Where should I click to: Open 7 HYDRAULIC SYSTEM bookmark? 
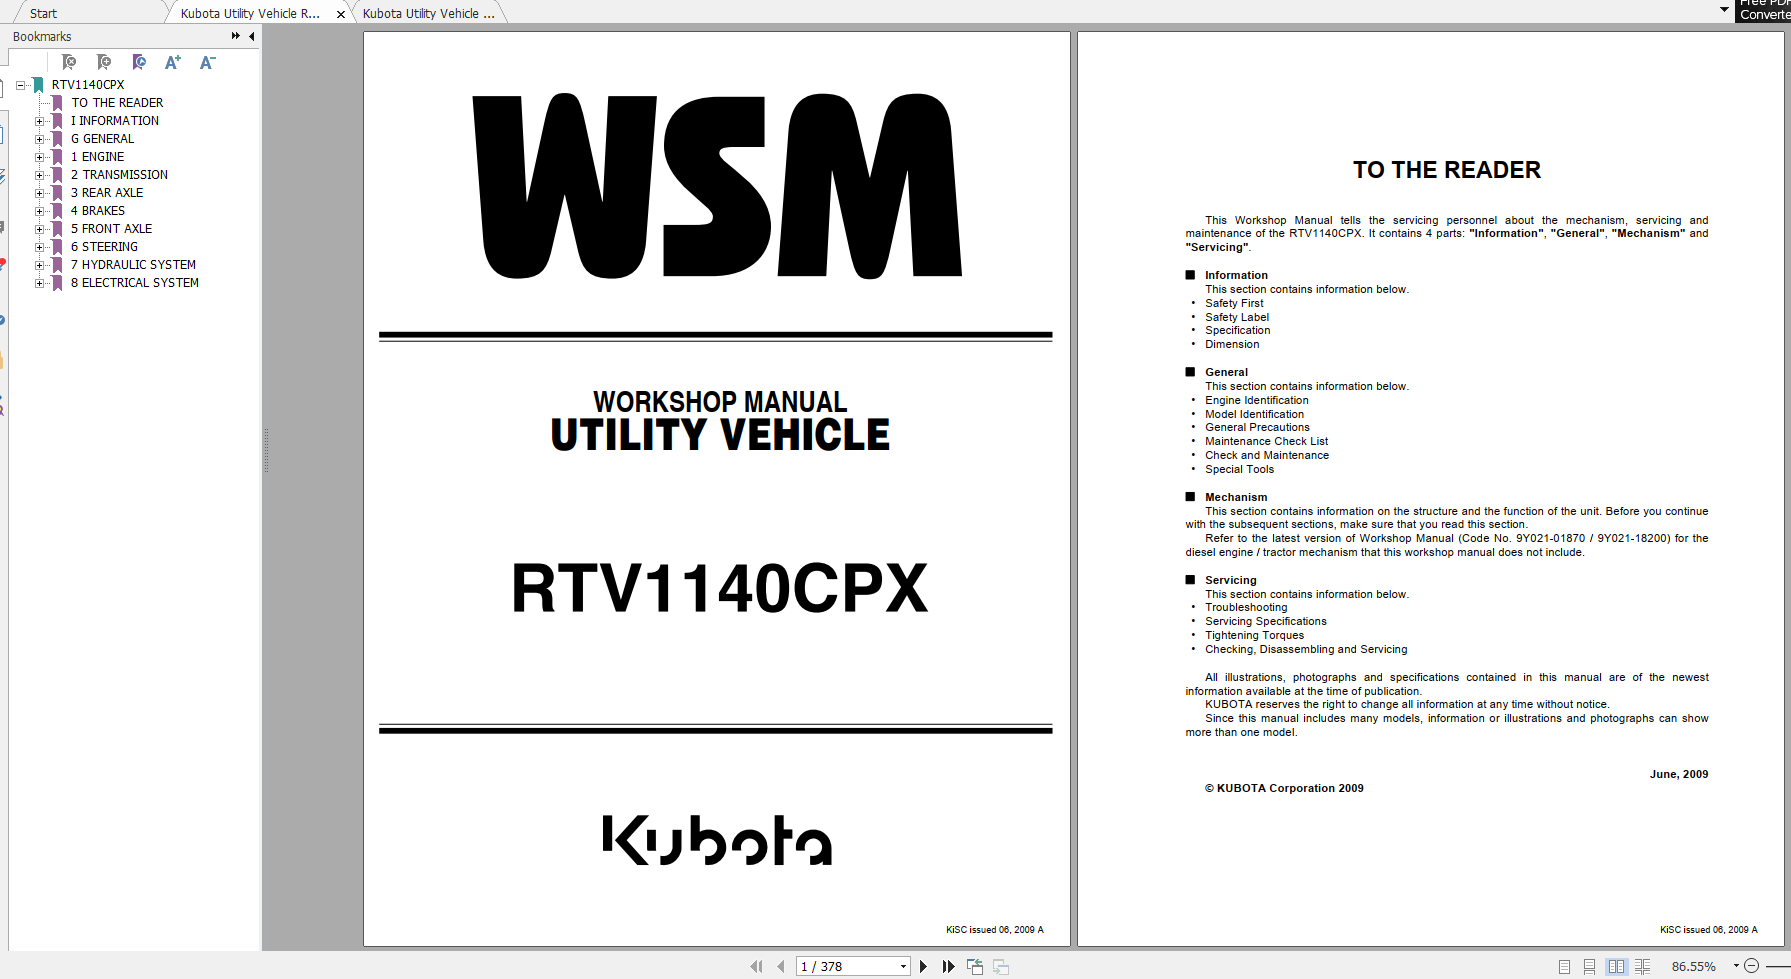point(133,265)
